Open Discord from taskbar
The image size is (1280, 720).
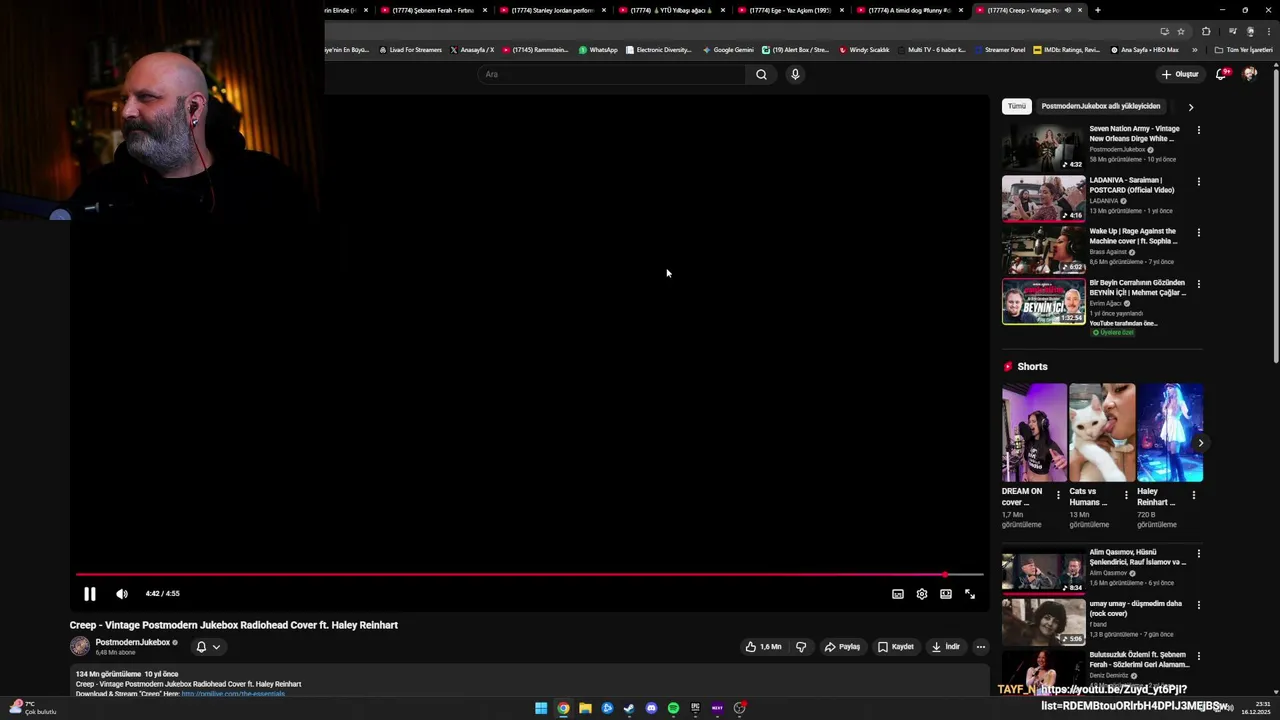[x=651, y=708]
